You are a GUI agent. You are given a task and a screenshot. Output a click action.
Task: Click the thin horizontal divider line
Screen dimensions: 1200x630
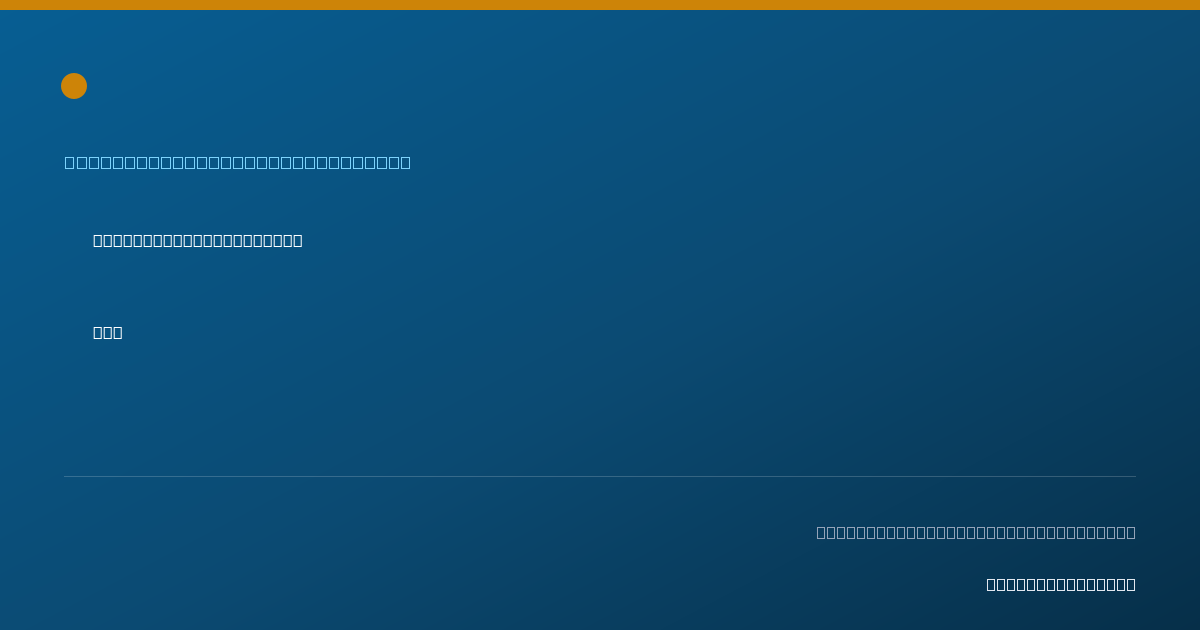point(600,476)
